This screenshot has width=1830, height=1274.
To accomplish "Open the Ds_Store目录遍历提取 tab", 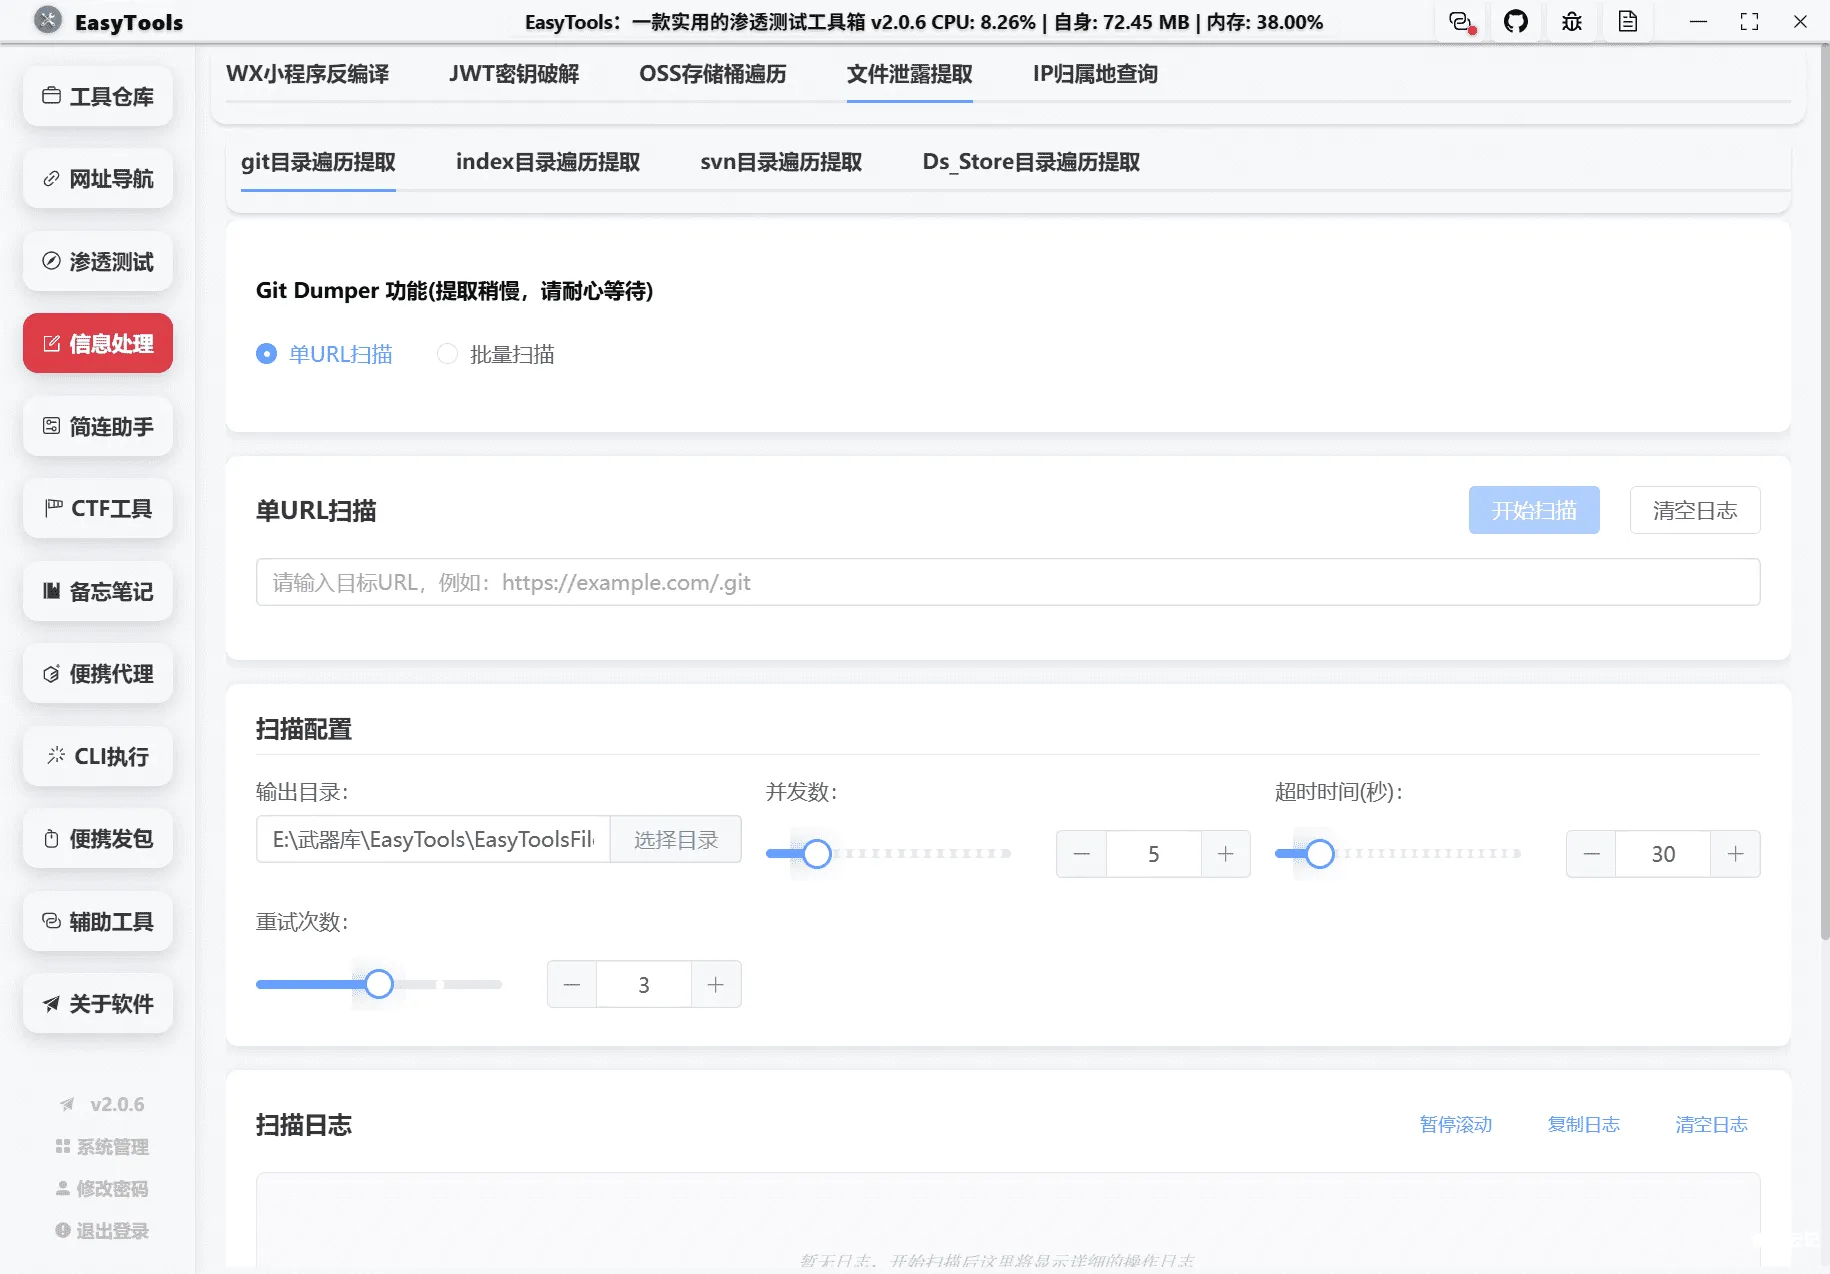I will pos(1032,161).
